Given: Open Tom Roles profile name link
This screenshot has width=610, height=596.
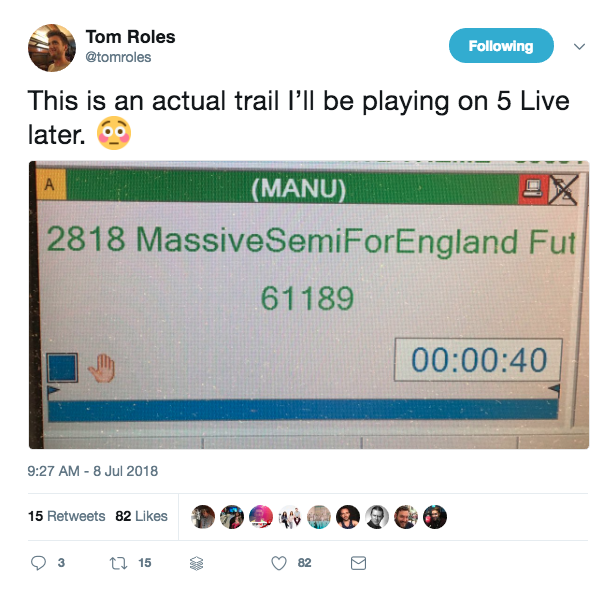Looking at the screenshot, I should [x=130, y=37].
